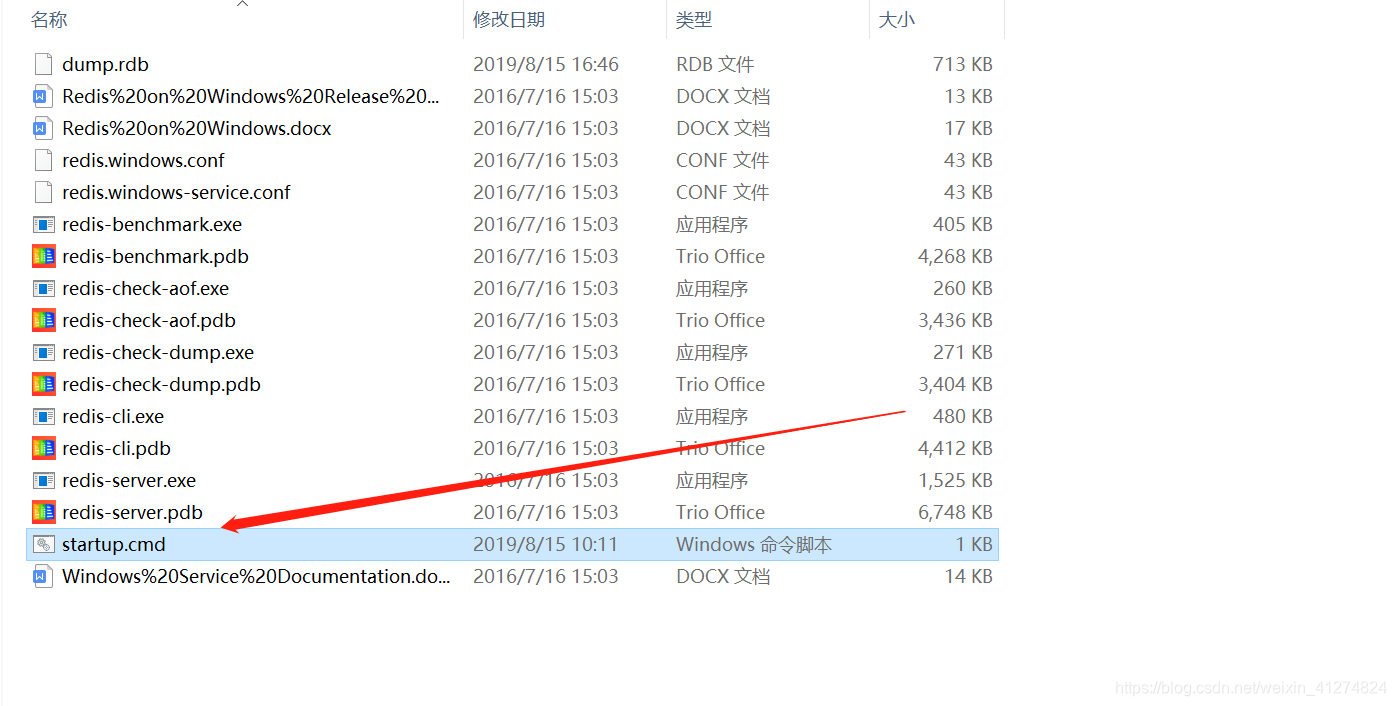
Task: Select the Redis%20on%20Windows.docx file name
Action: [x=197, y=129]
